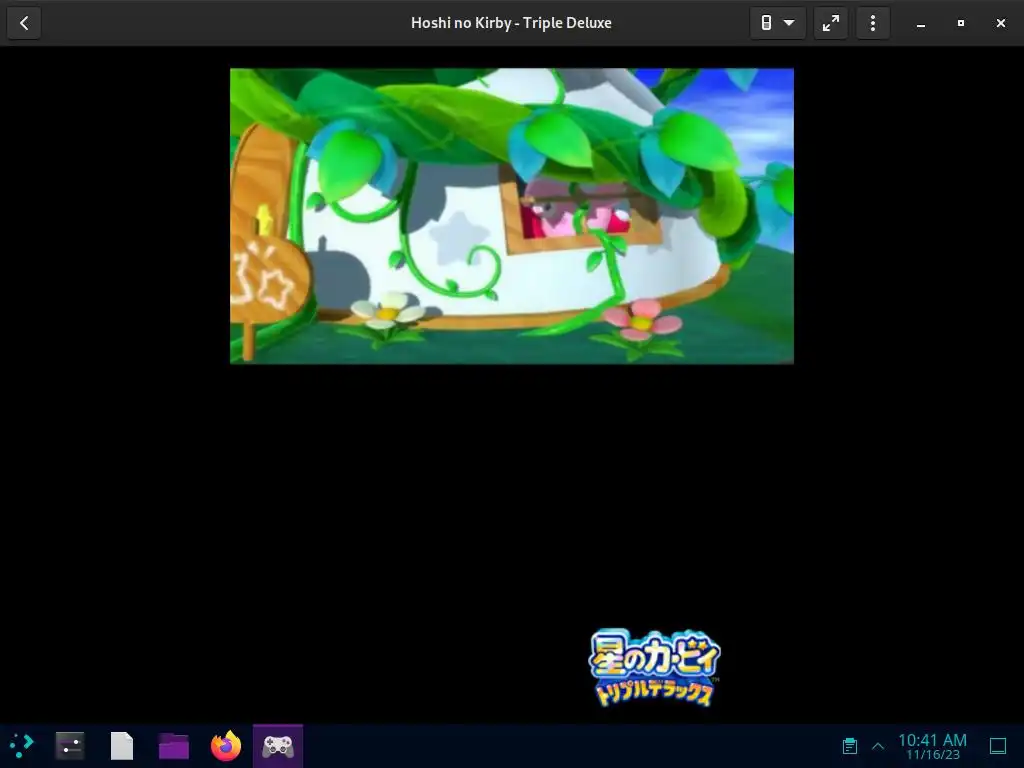
Task: Open the clipboard tray icon
Action: coord(850,746)
